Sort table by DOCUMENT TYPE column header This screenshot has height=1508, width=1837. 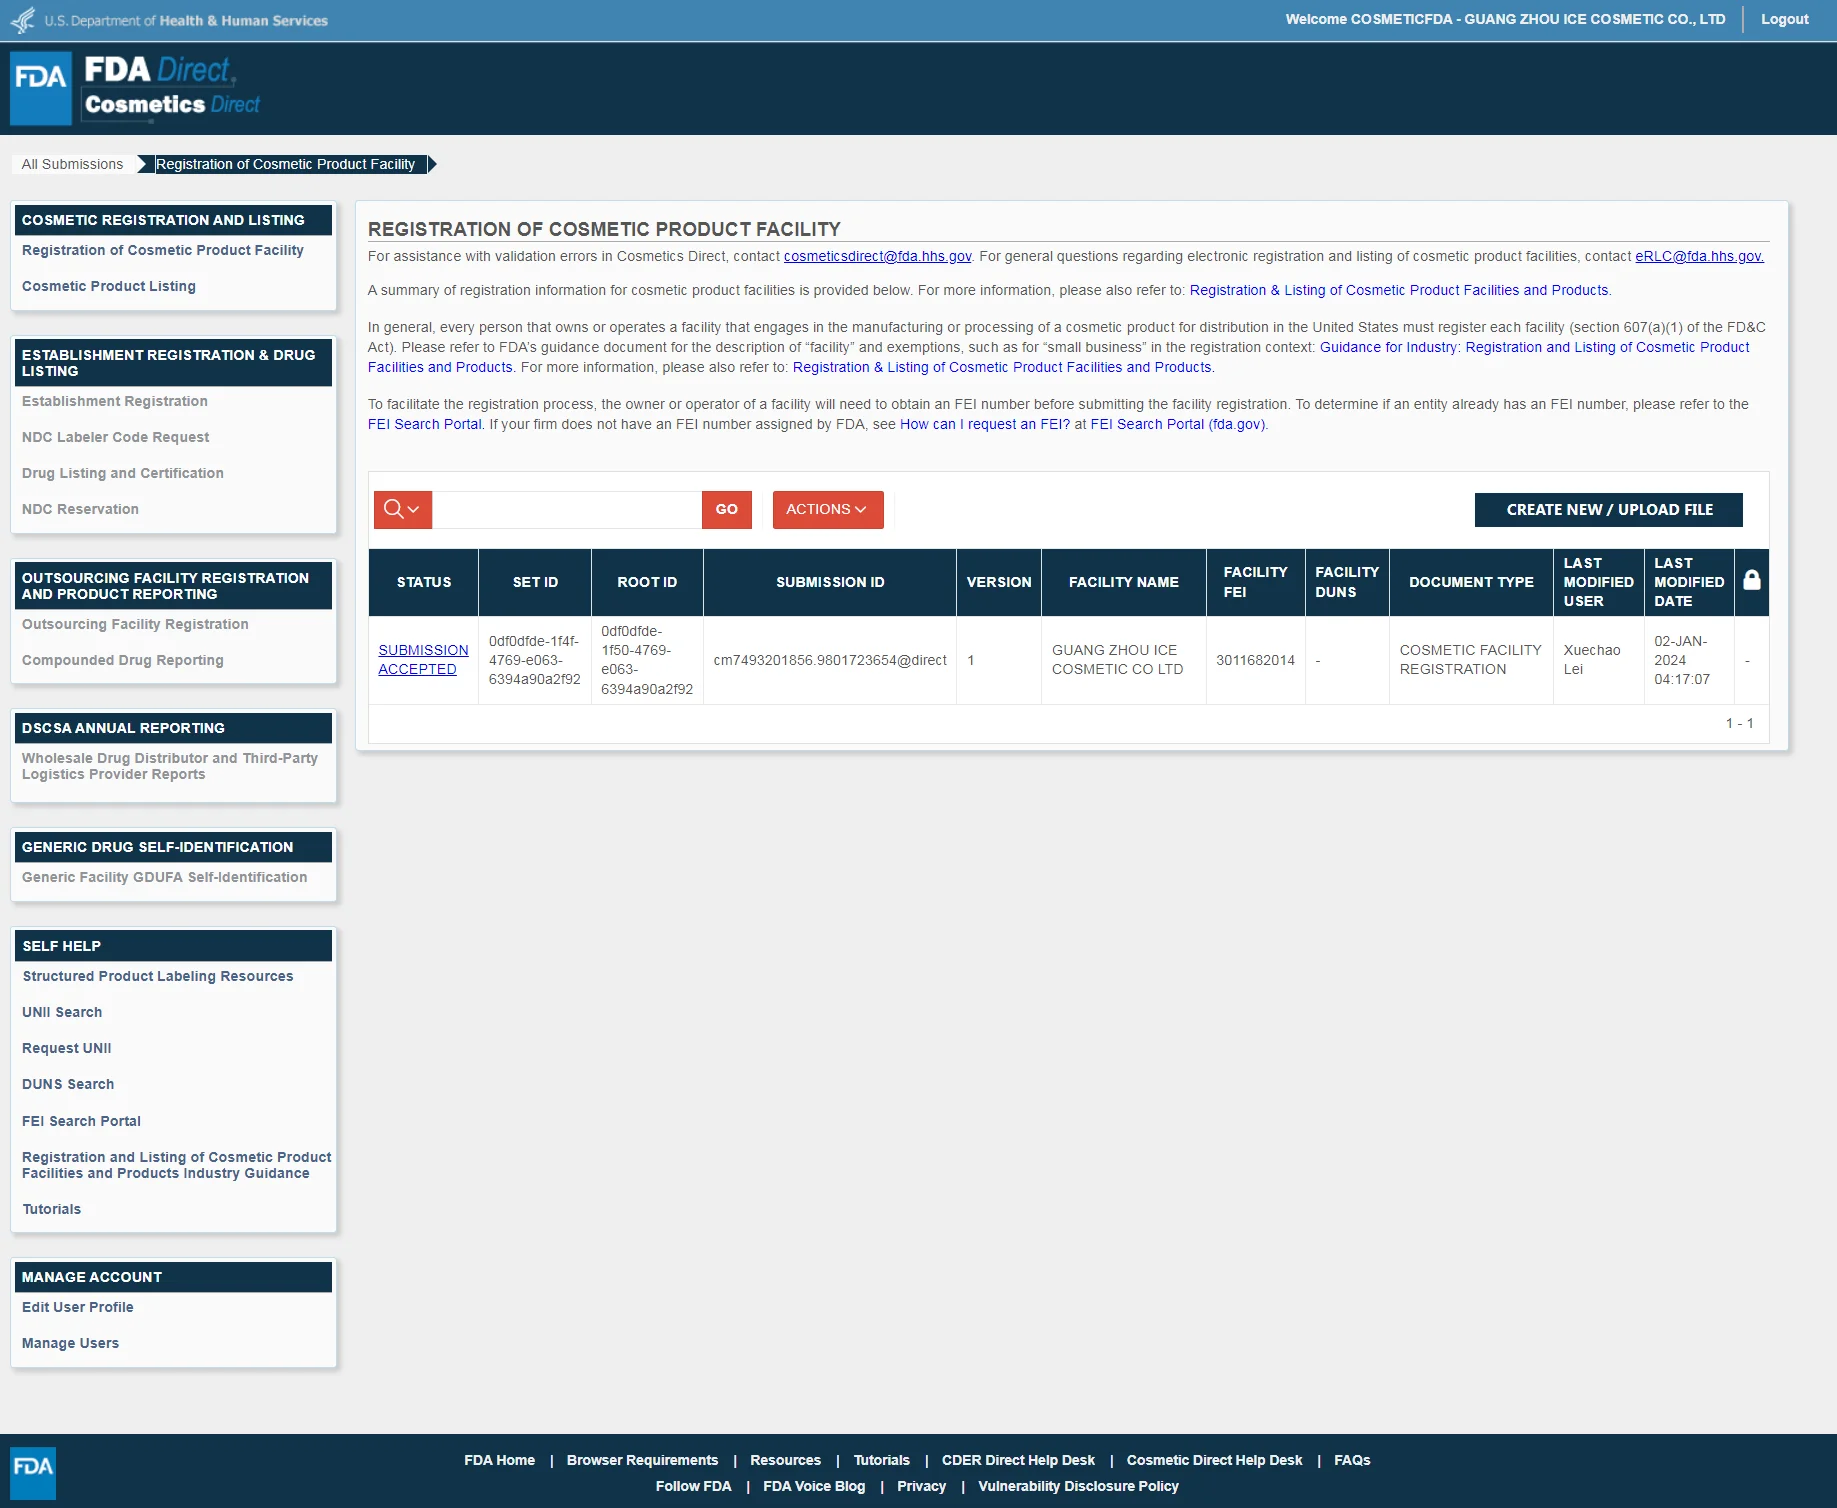tap(1471, 582)
